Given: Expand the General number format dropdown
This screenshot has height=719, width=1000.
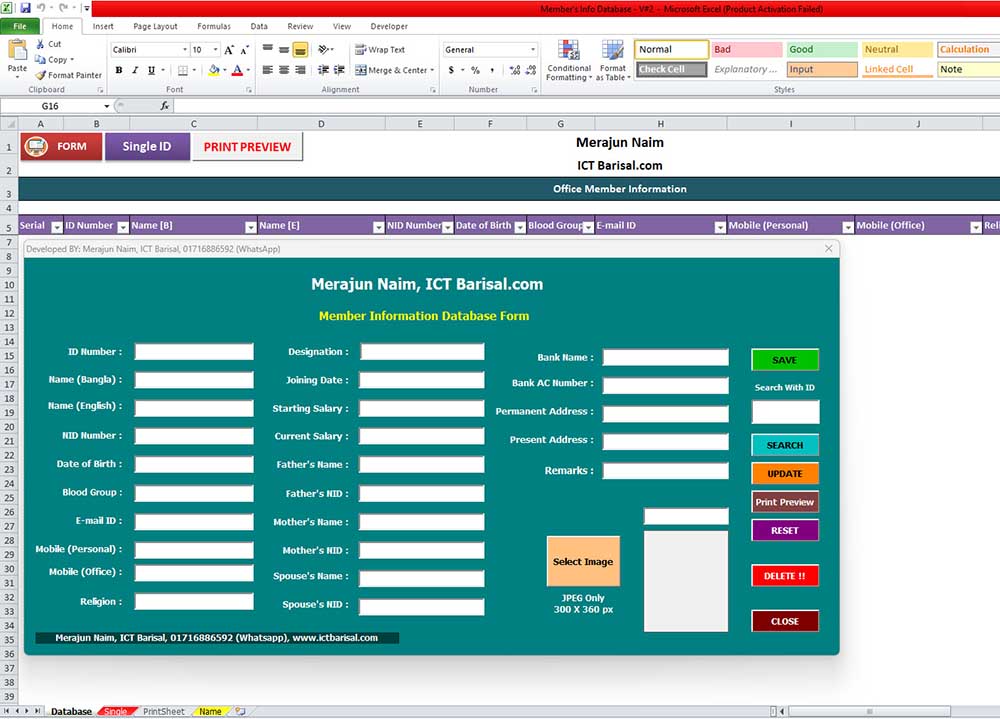Looking at the screenshot, I should pos(533,49).
